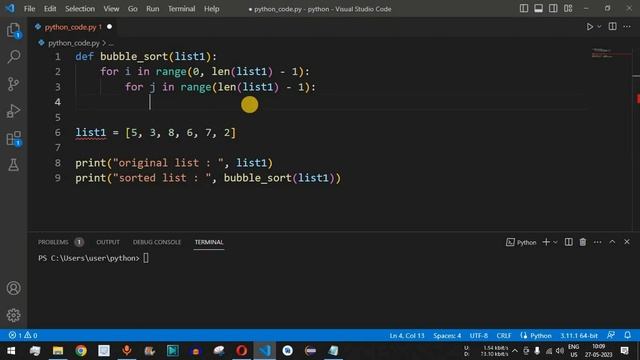
Task: Click python_code.py in the breadcrumb
Action: (73, 43)
